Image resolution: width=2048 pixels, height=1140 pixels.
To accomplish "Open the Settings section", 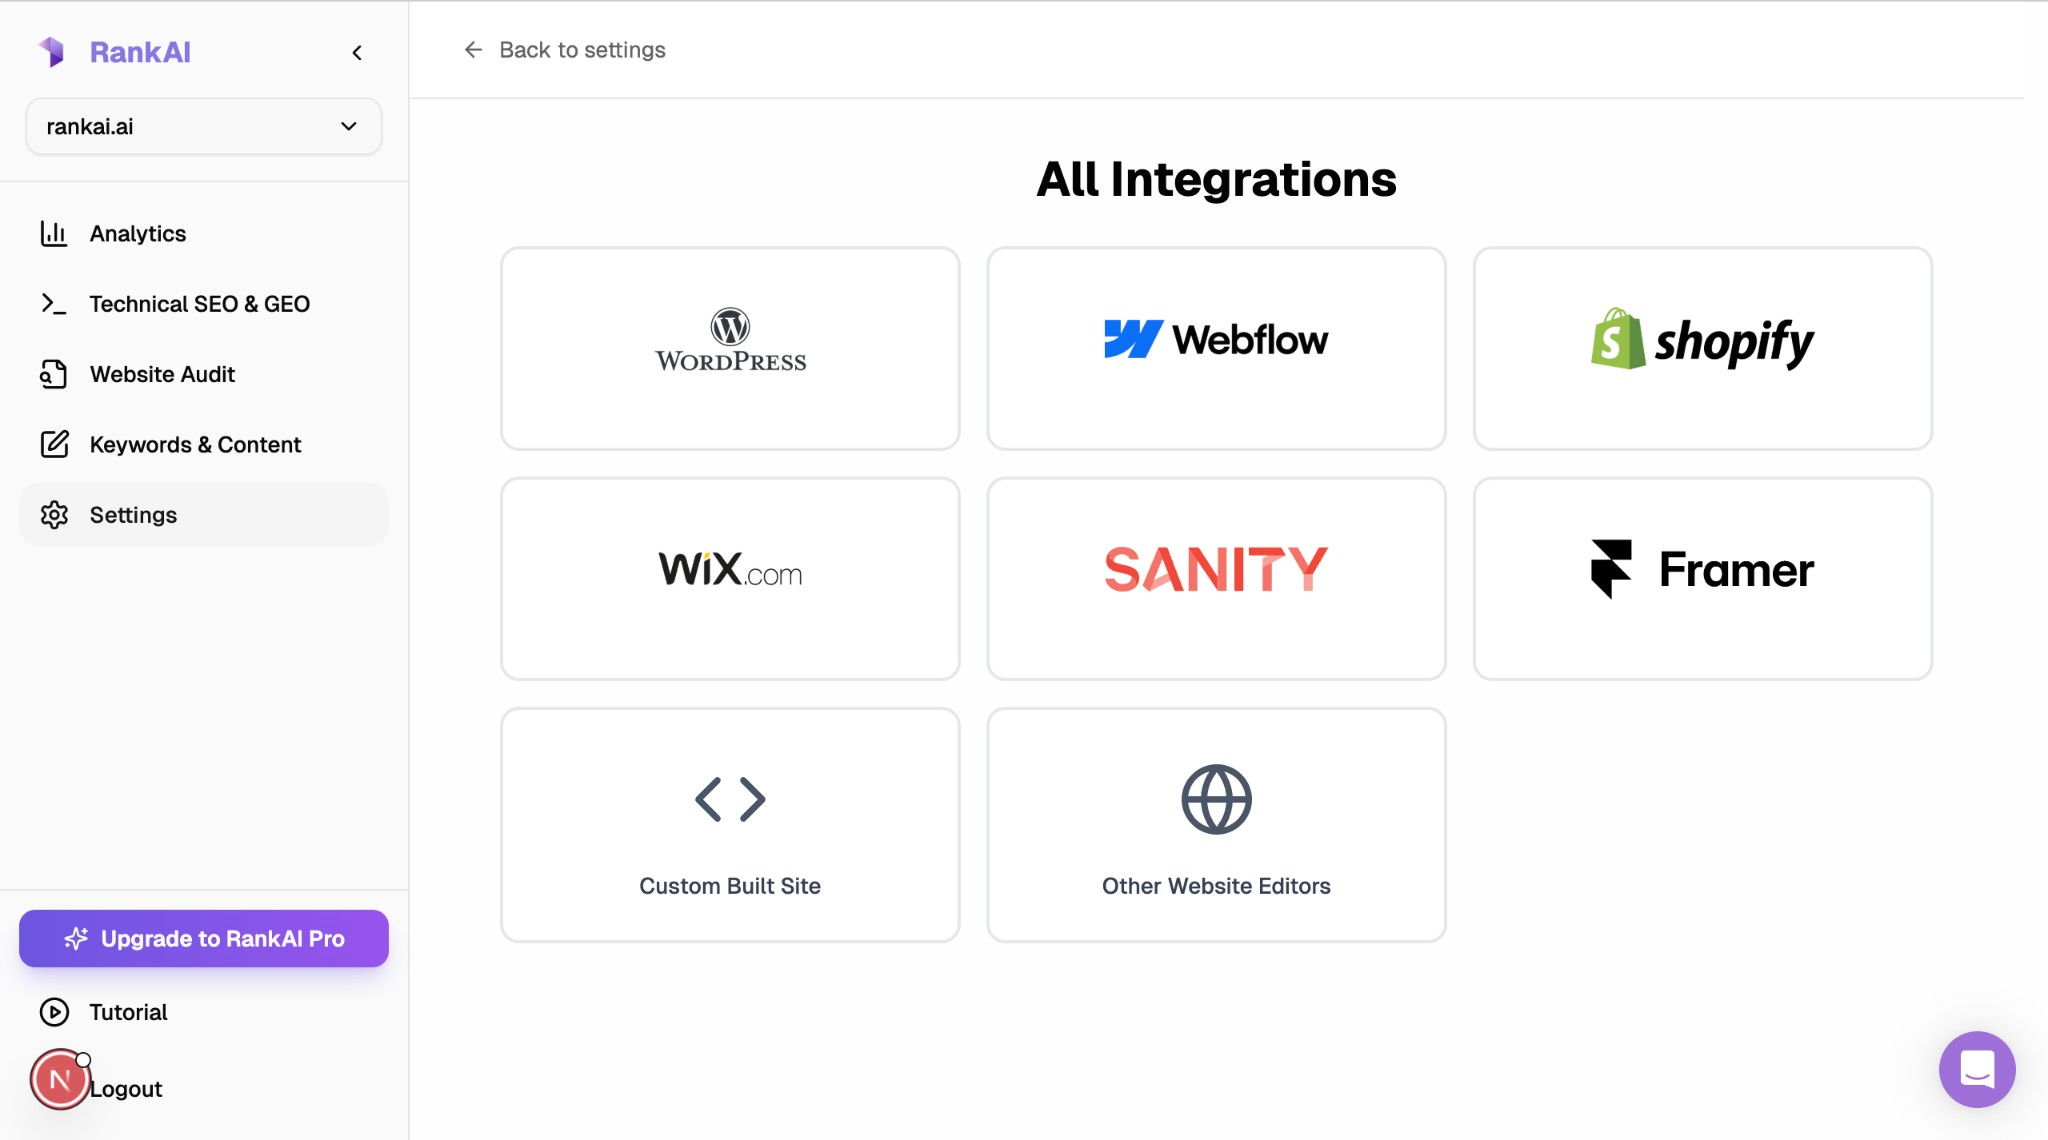I will (x=132, y=514).
